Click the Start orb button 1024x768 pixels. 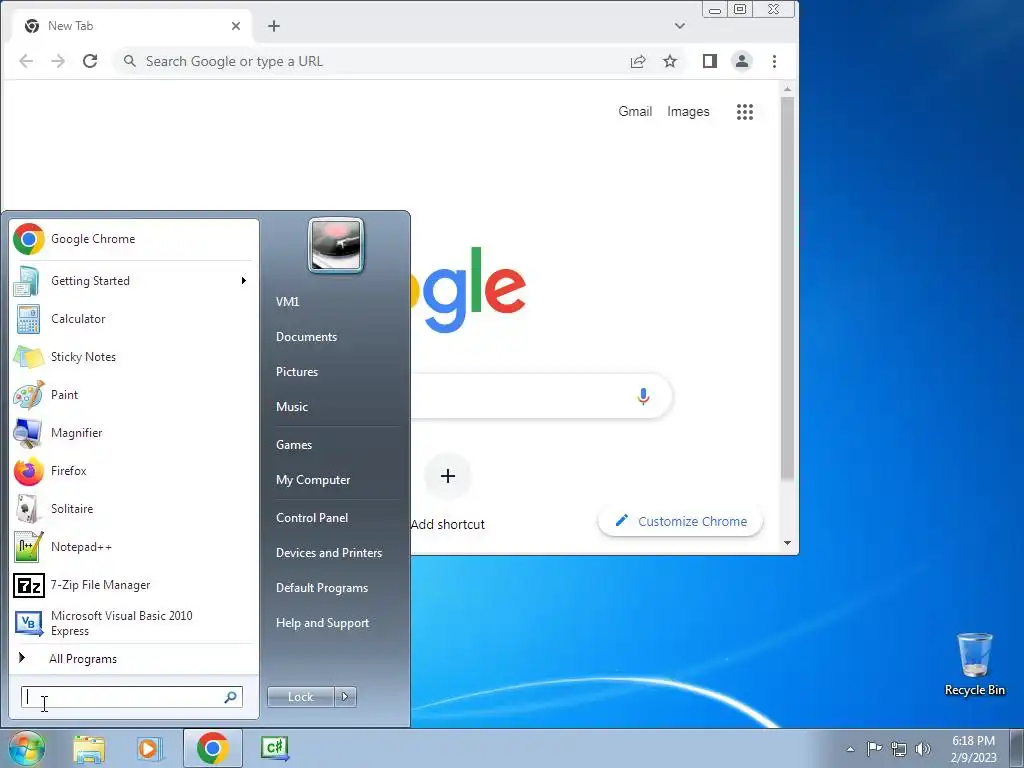[x=26, y=748]
